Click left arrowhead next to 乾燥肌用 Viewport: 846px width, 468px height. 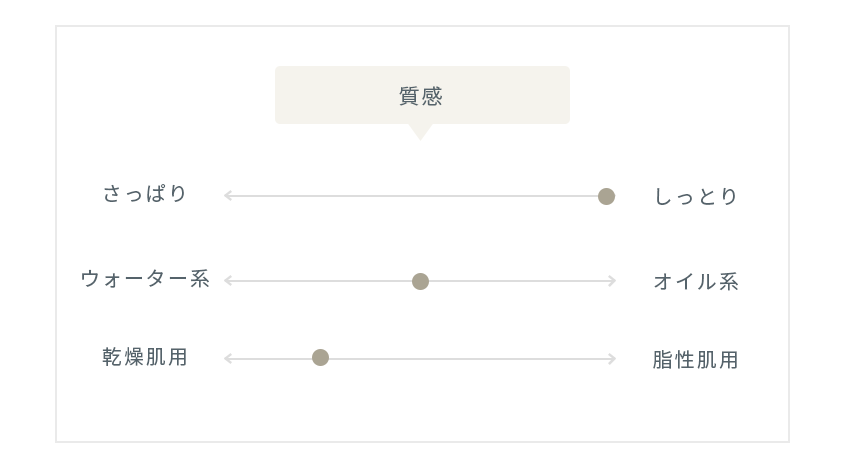(228, 358)
